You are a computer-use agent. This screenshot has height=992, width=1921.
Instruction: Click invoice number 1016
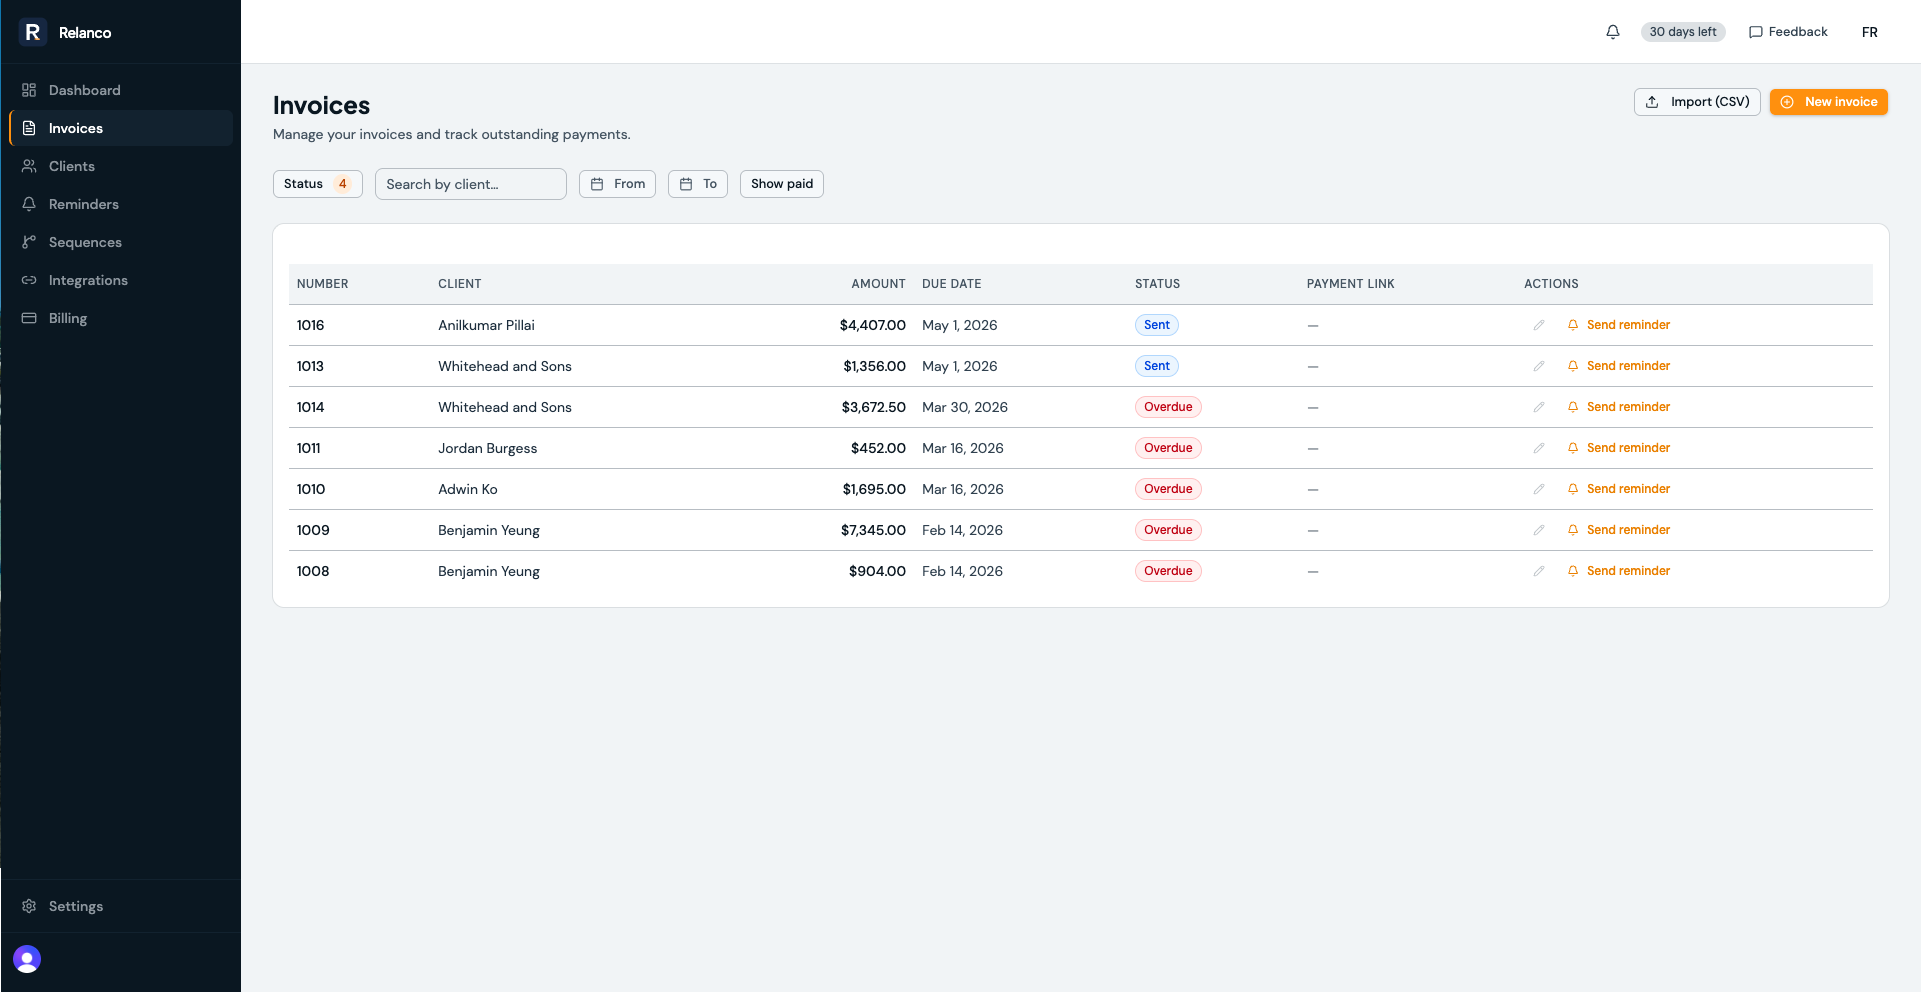[310, 325]
